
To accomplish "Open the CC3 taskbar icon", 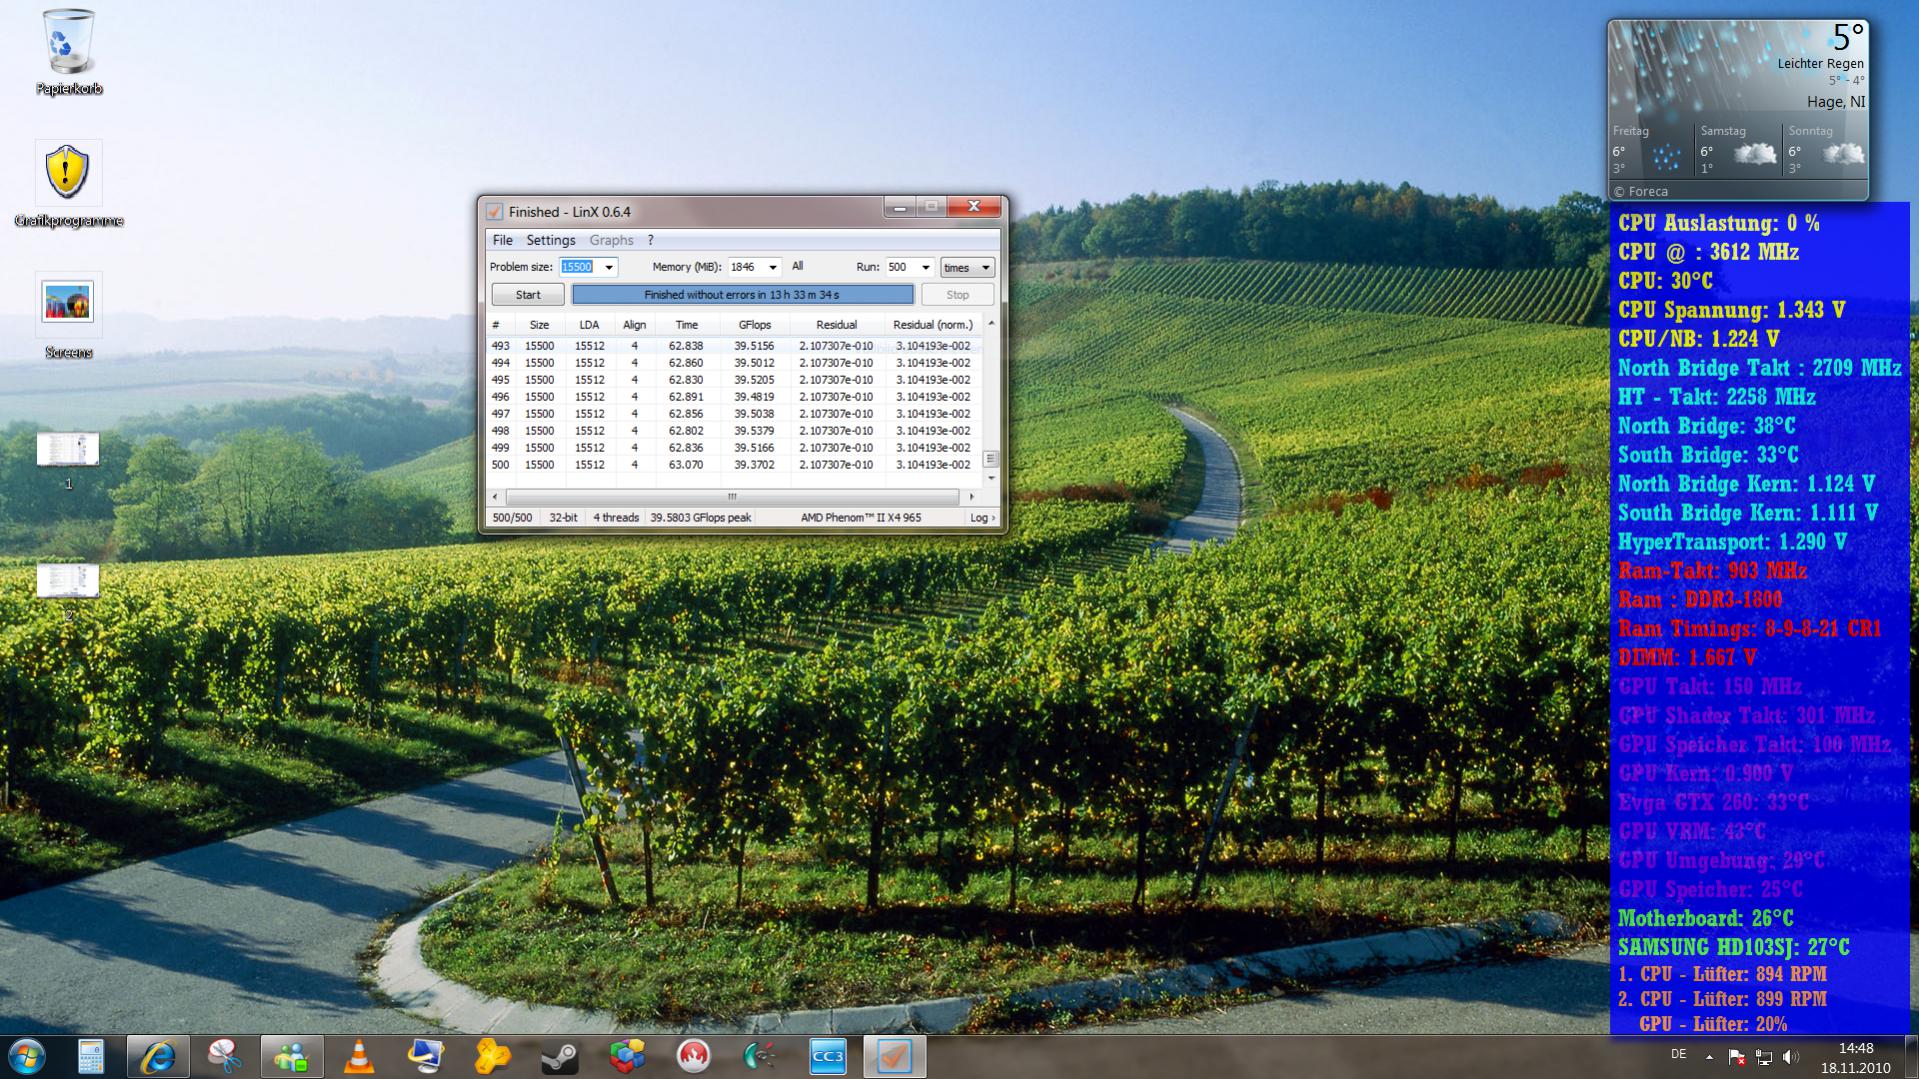I will [x=827, y=1057].
